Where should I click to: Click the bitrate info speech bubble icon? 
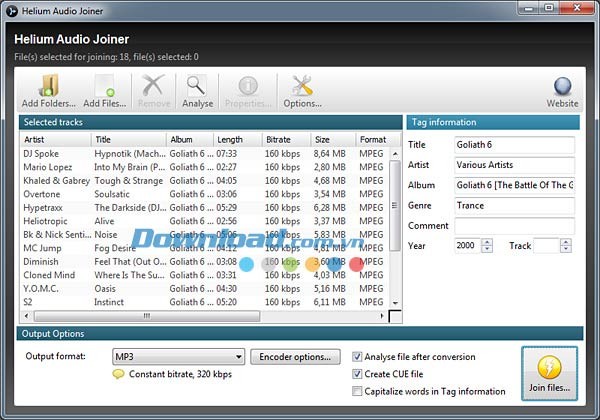[119, 374]
